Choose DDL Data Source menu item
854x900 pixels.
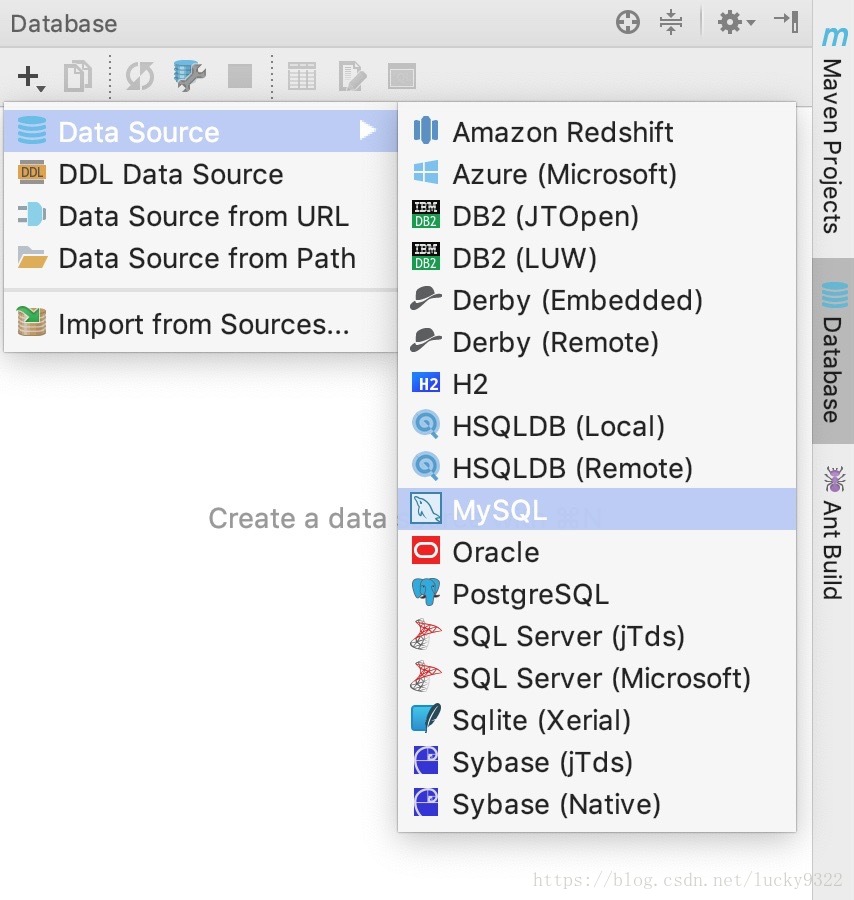pos(201,174)
